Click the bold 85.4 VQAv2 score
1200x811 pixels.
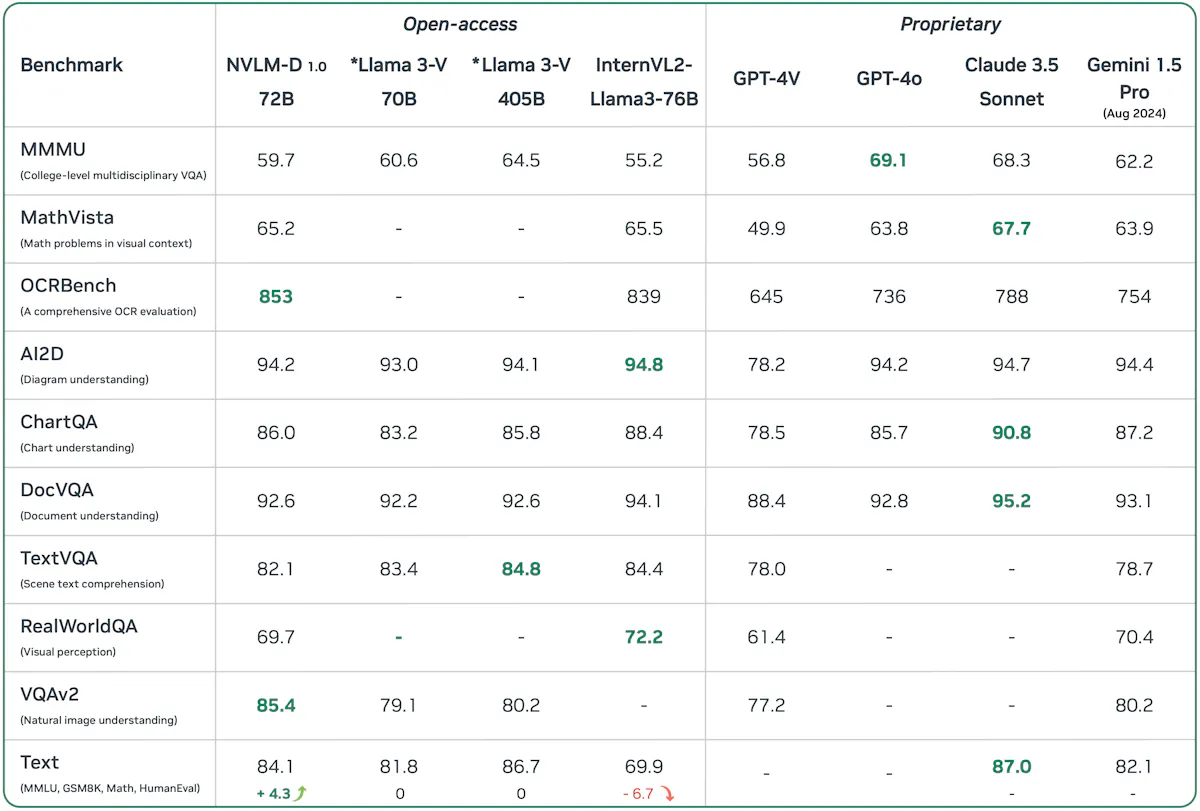(x=276, y=704)
